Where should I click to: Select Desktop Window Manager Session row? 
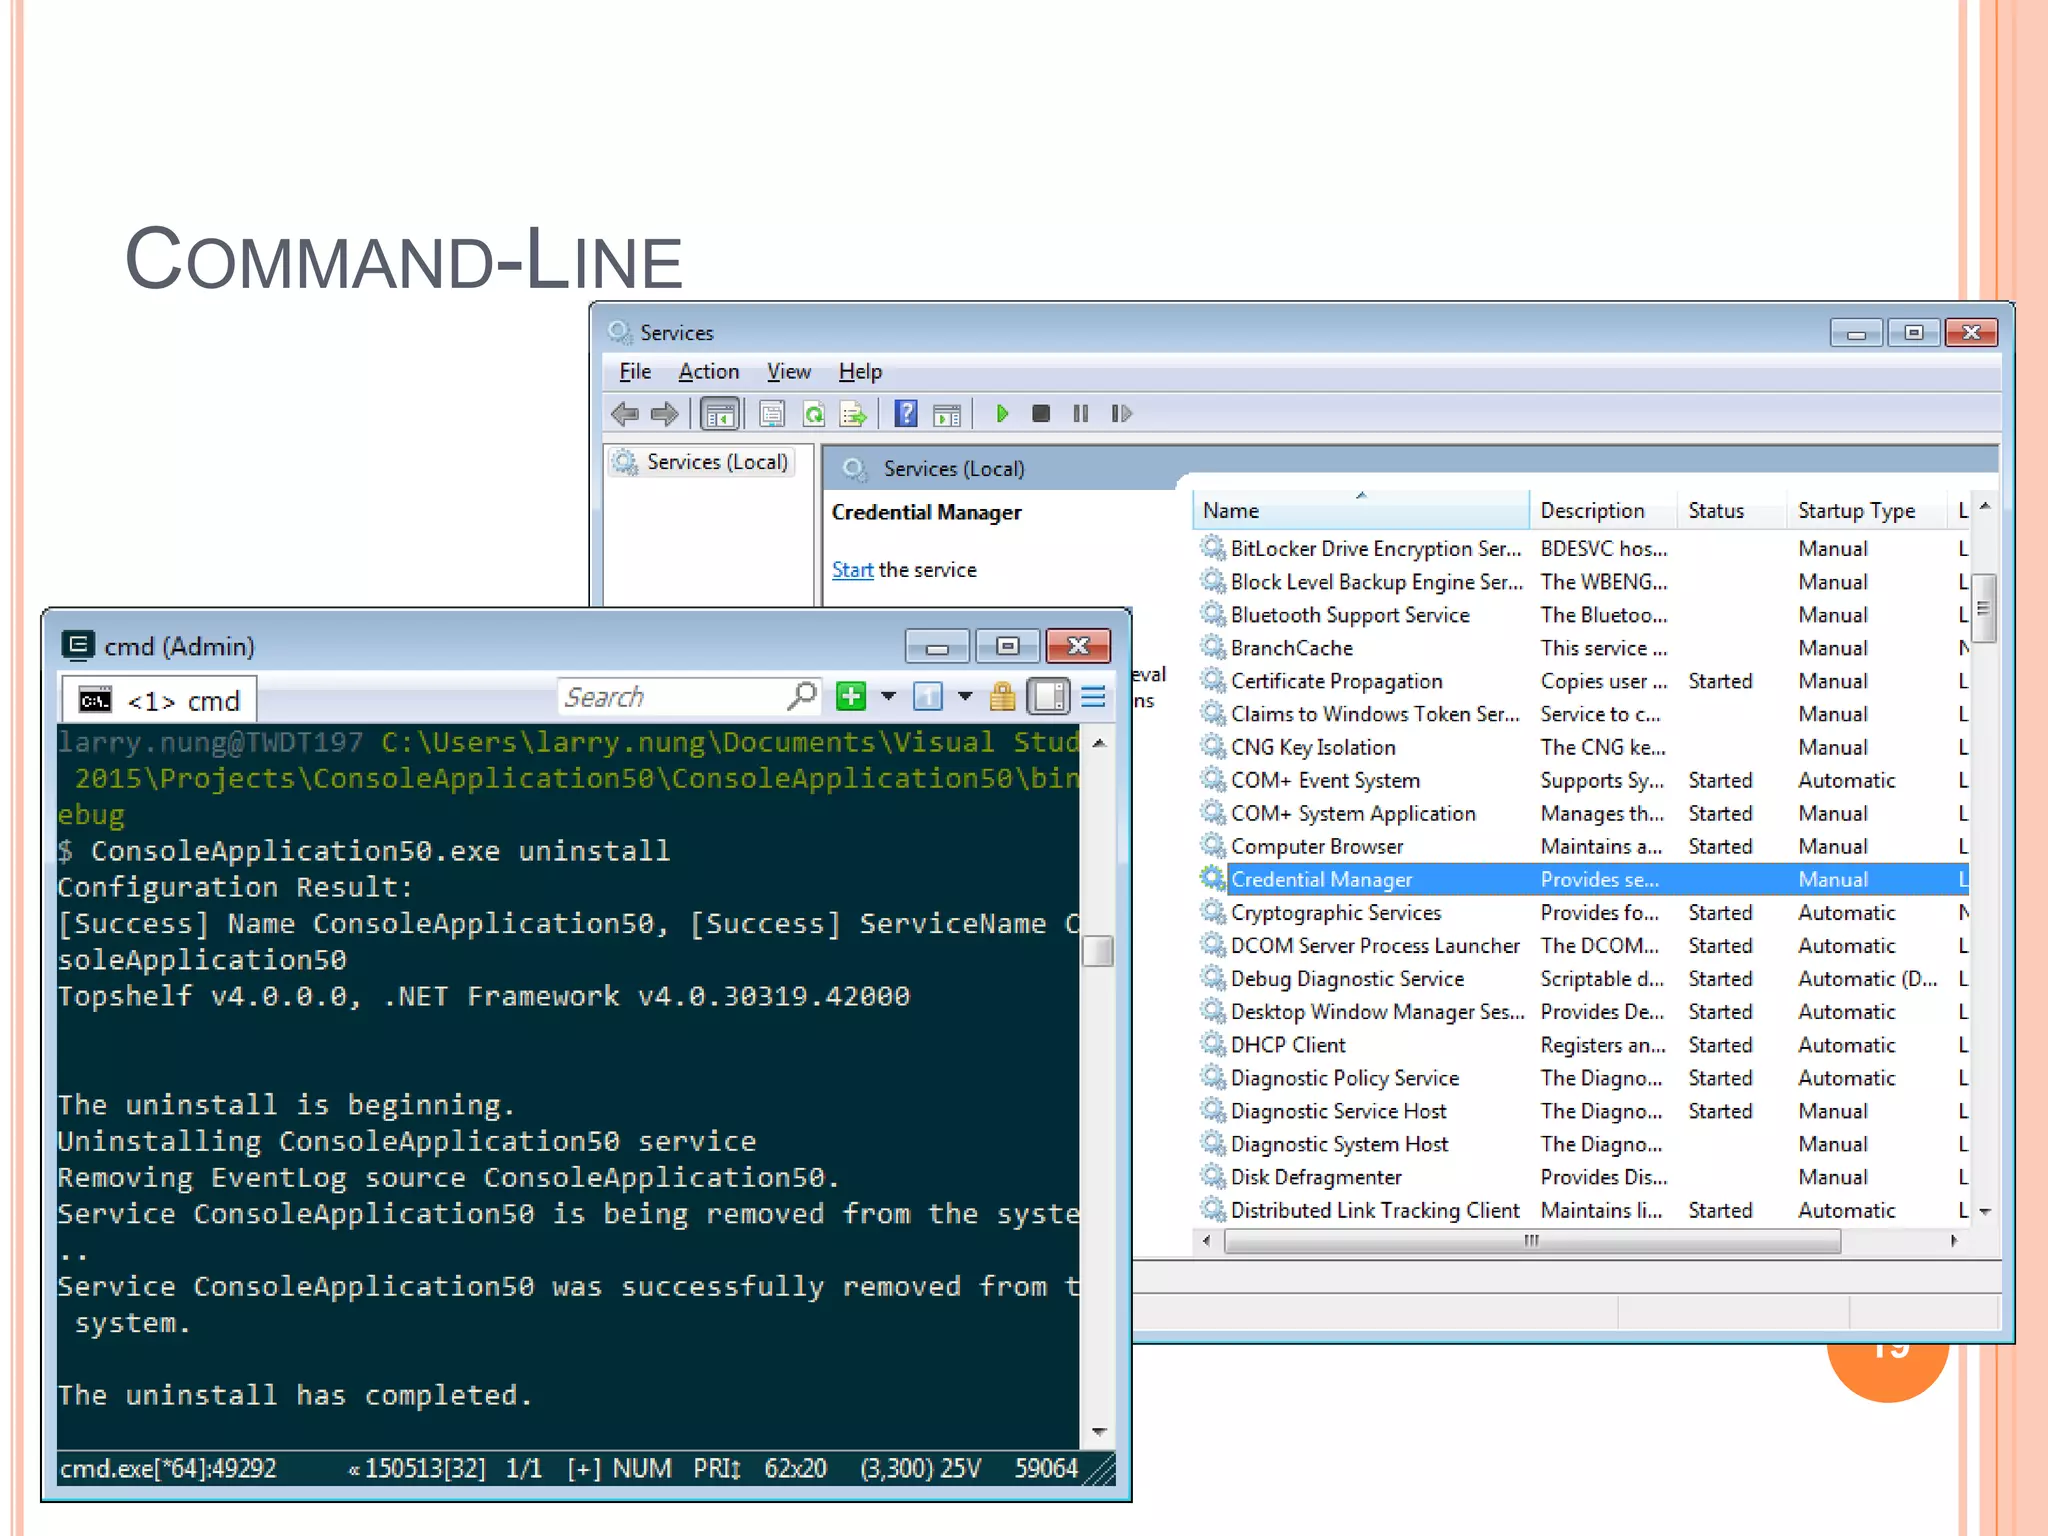(x=1584, y=1011)
